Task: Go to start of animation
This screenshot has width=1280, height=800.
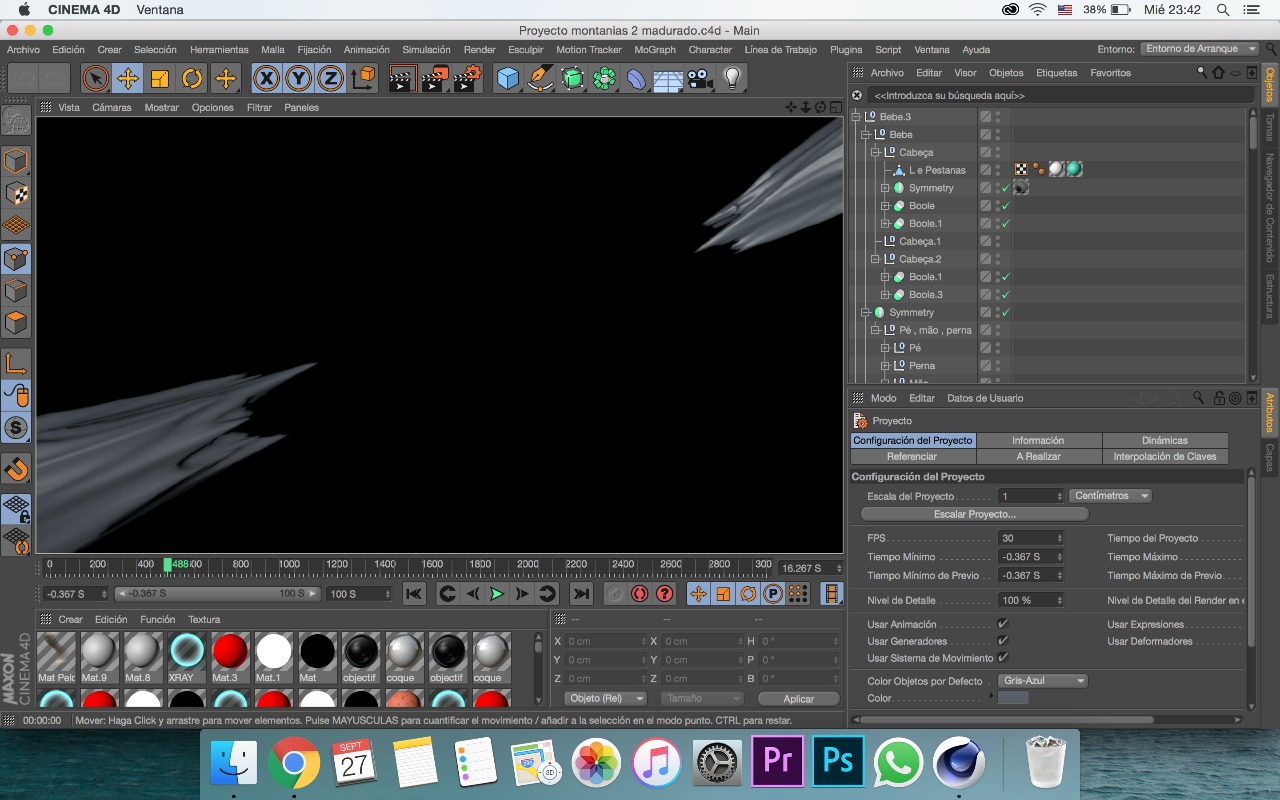Action: [414, 594]
